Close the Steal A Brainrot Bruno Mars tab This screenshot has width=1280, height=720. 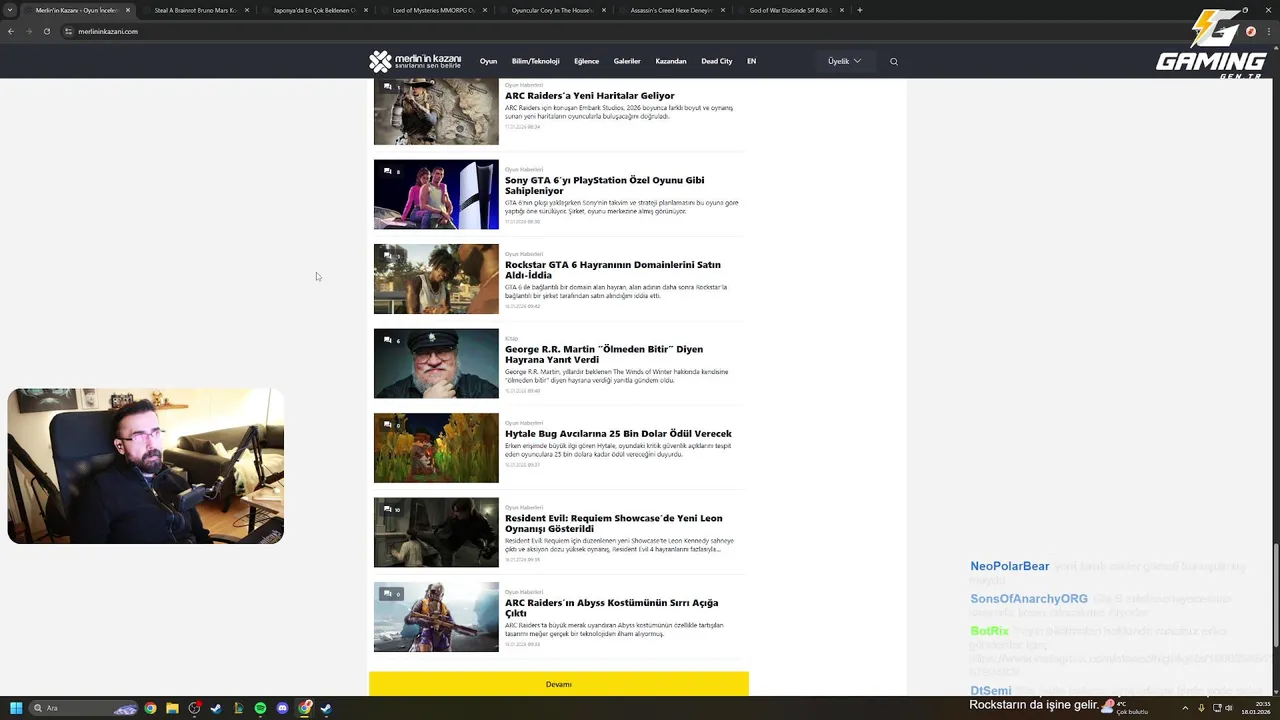click(x=247, y=10)
